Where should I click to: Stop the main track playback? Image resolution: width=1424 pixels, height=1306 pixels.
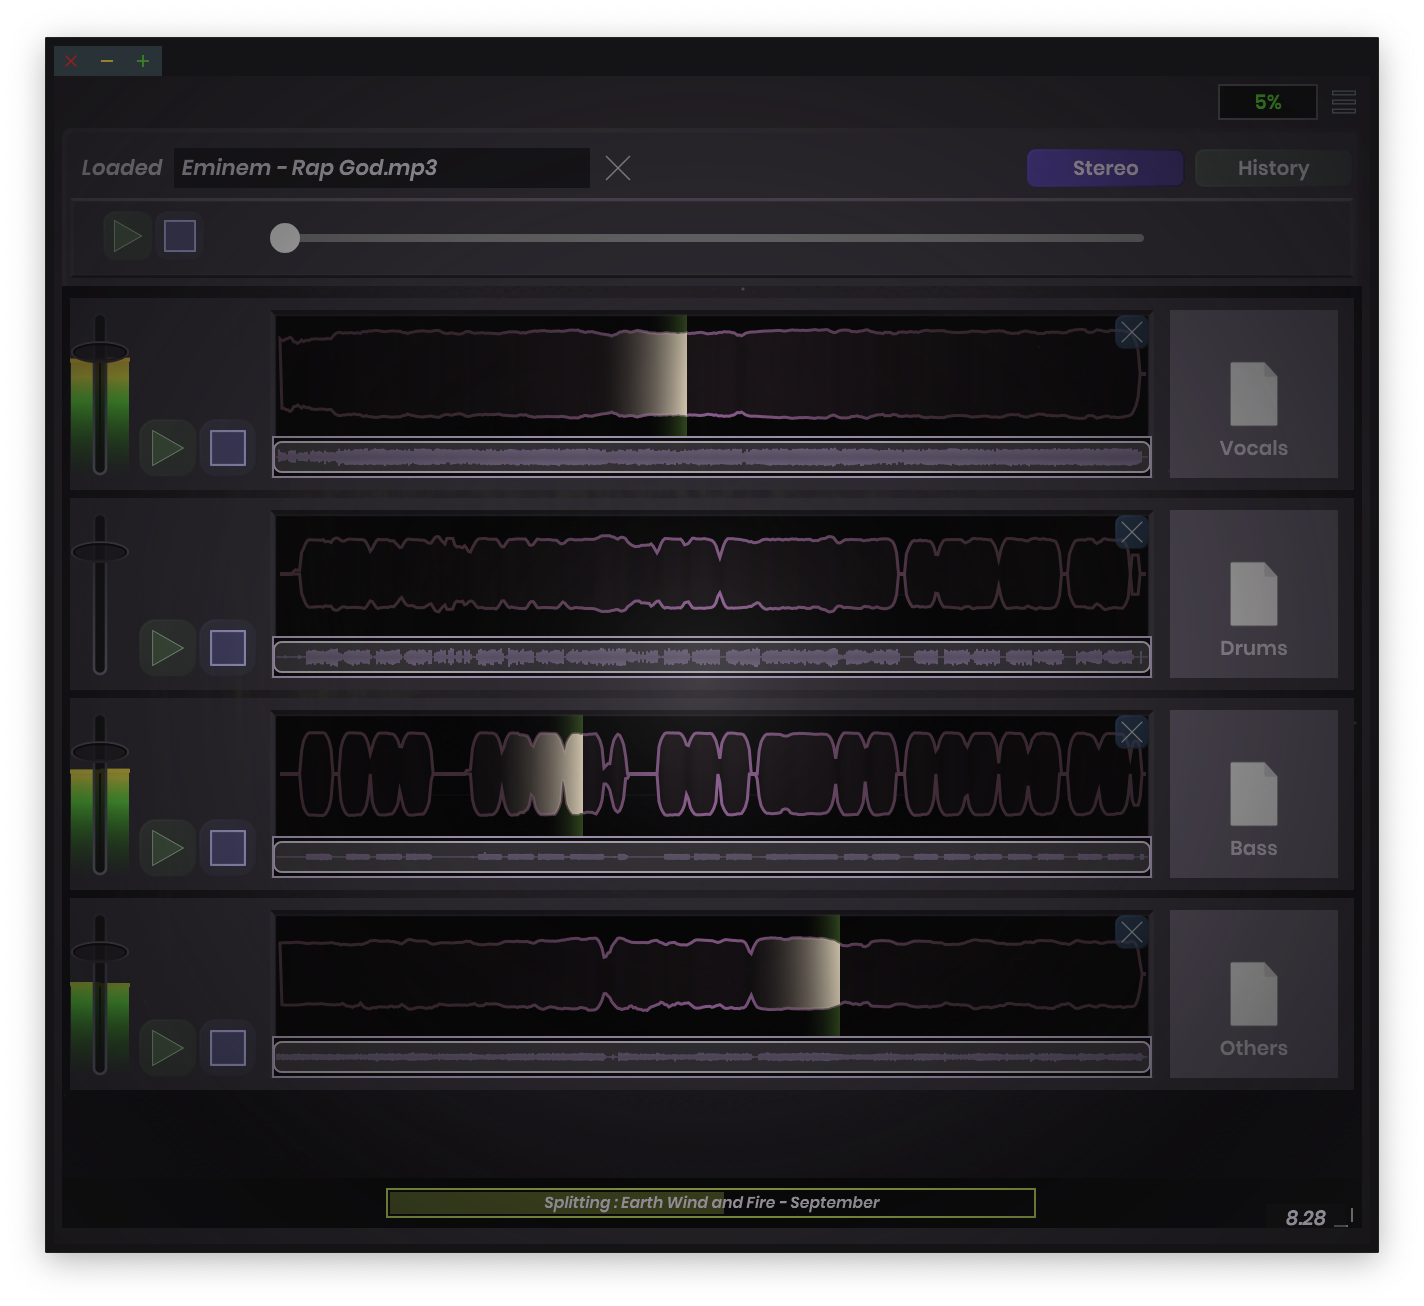(x=180, y=237)
